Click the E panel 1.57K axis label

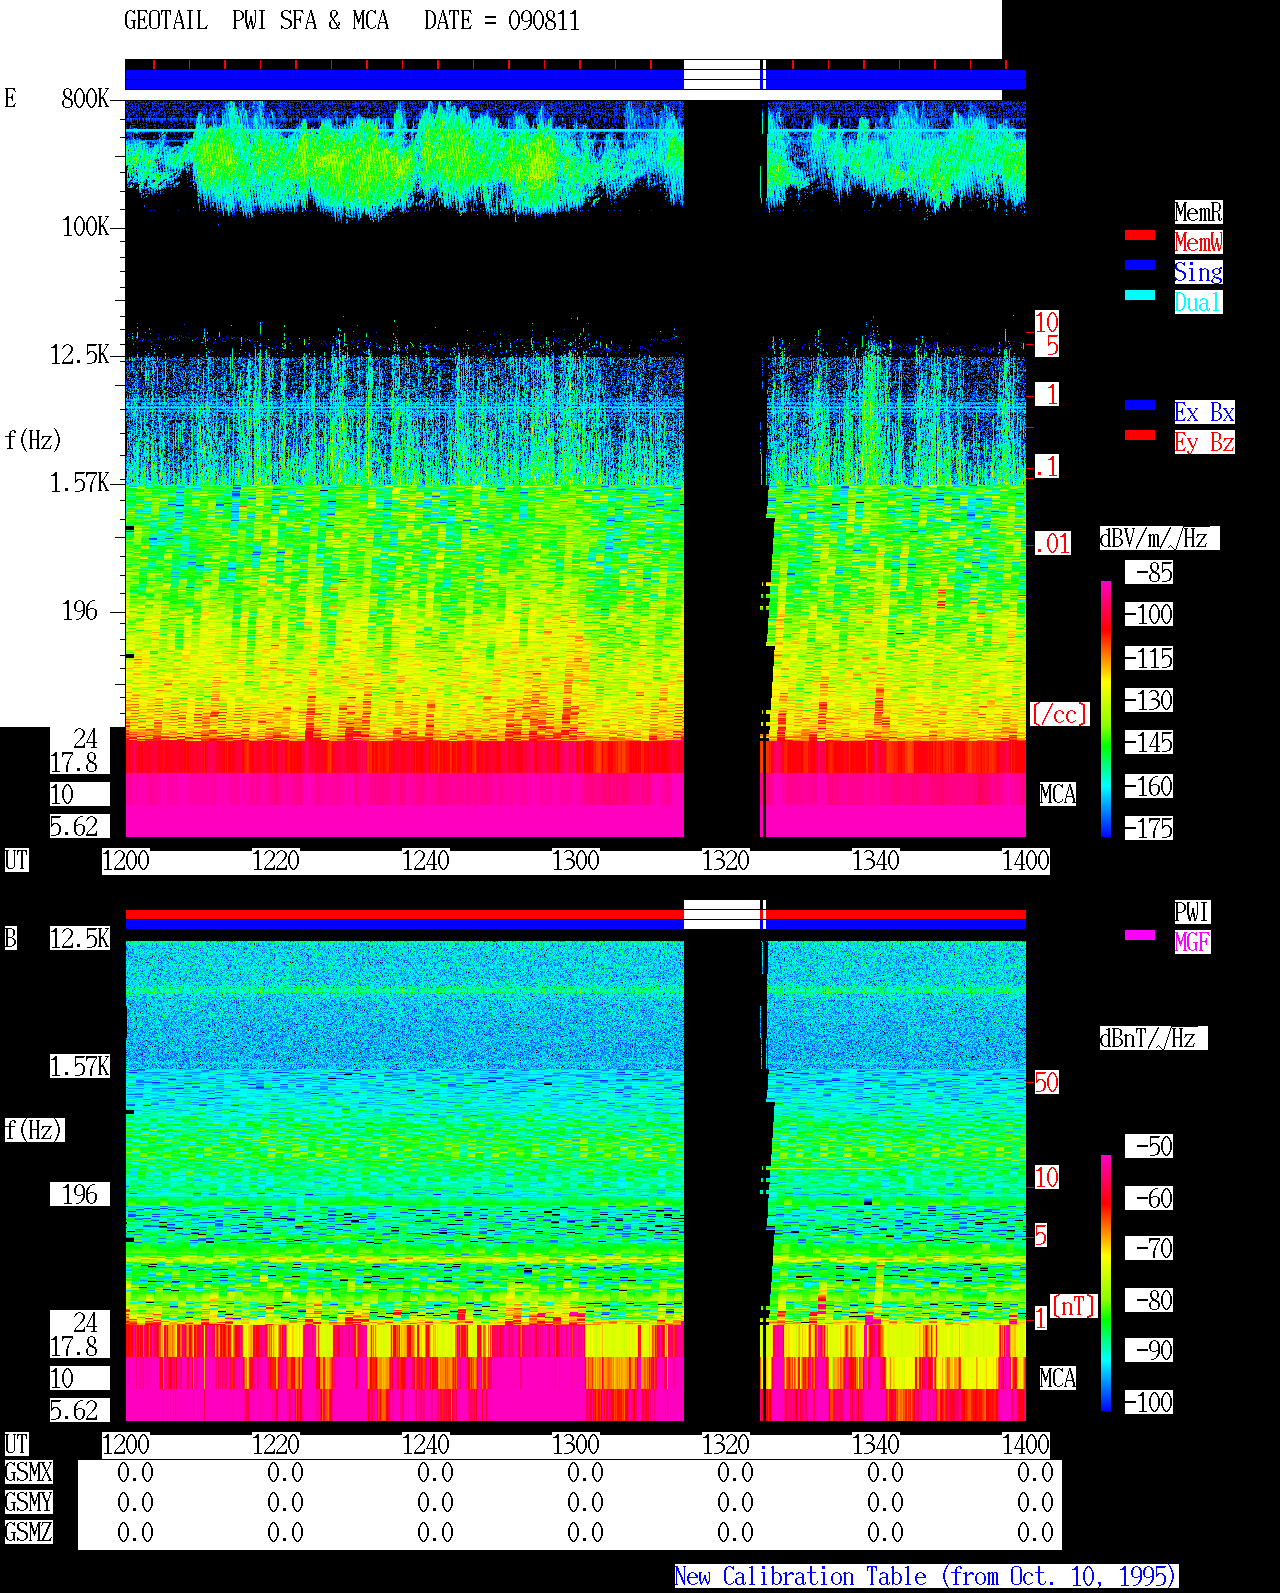click(x=80, y=482)
